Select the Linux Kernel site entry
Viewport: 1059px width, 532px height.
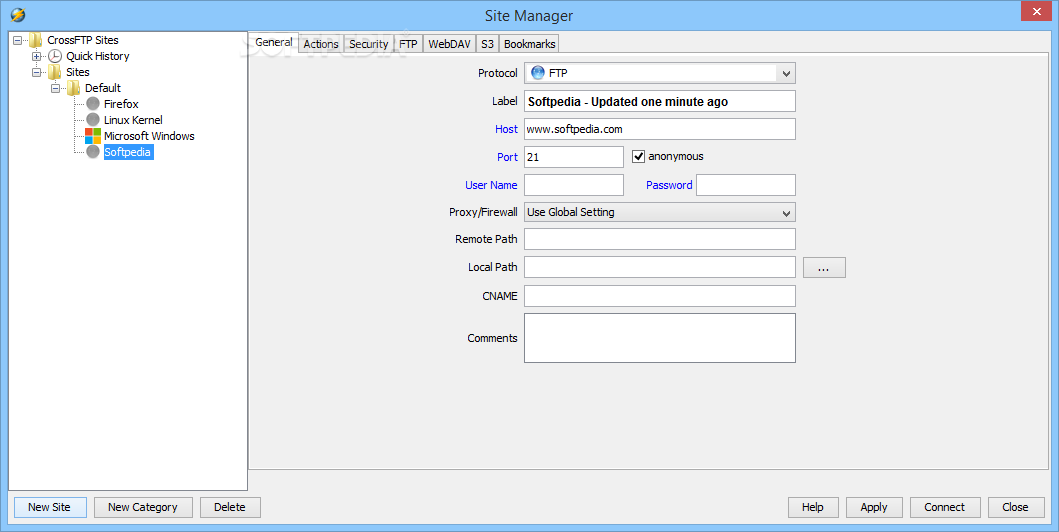click(x=133, y=119)
